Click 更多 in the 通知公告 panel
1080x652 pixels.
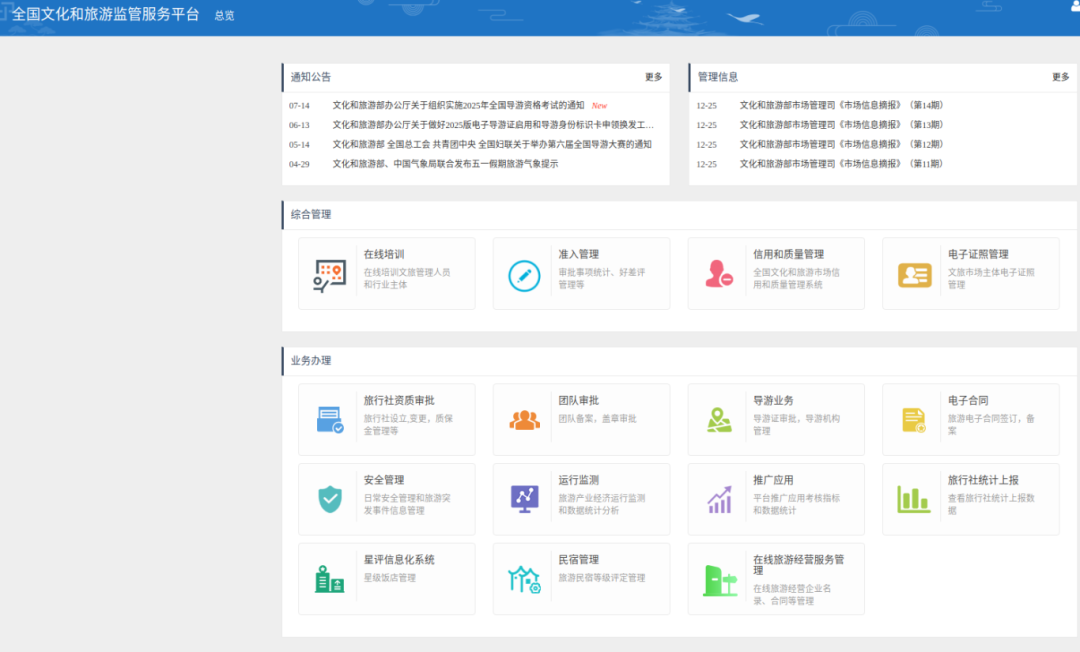click(x=653, y=77)
